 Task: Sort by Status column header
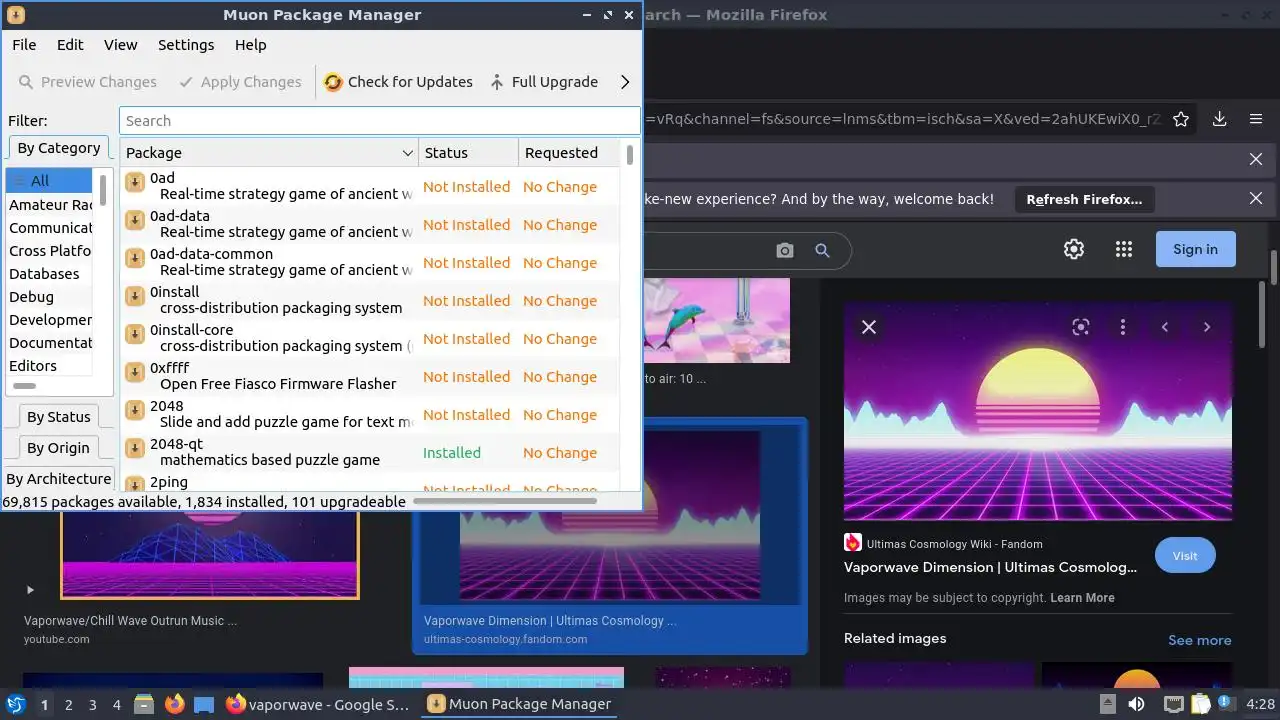click(468, 153)
